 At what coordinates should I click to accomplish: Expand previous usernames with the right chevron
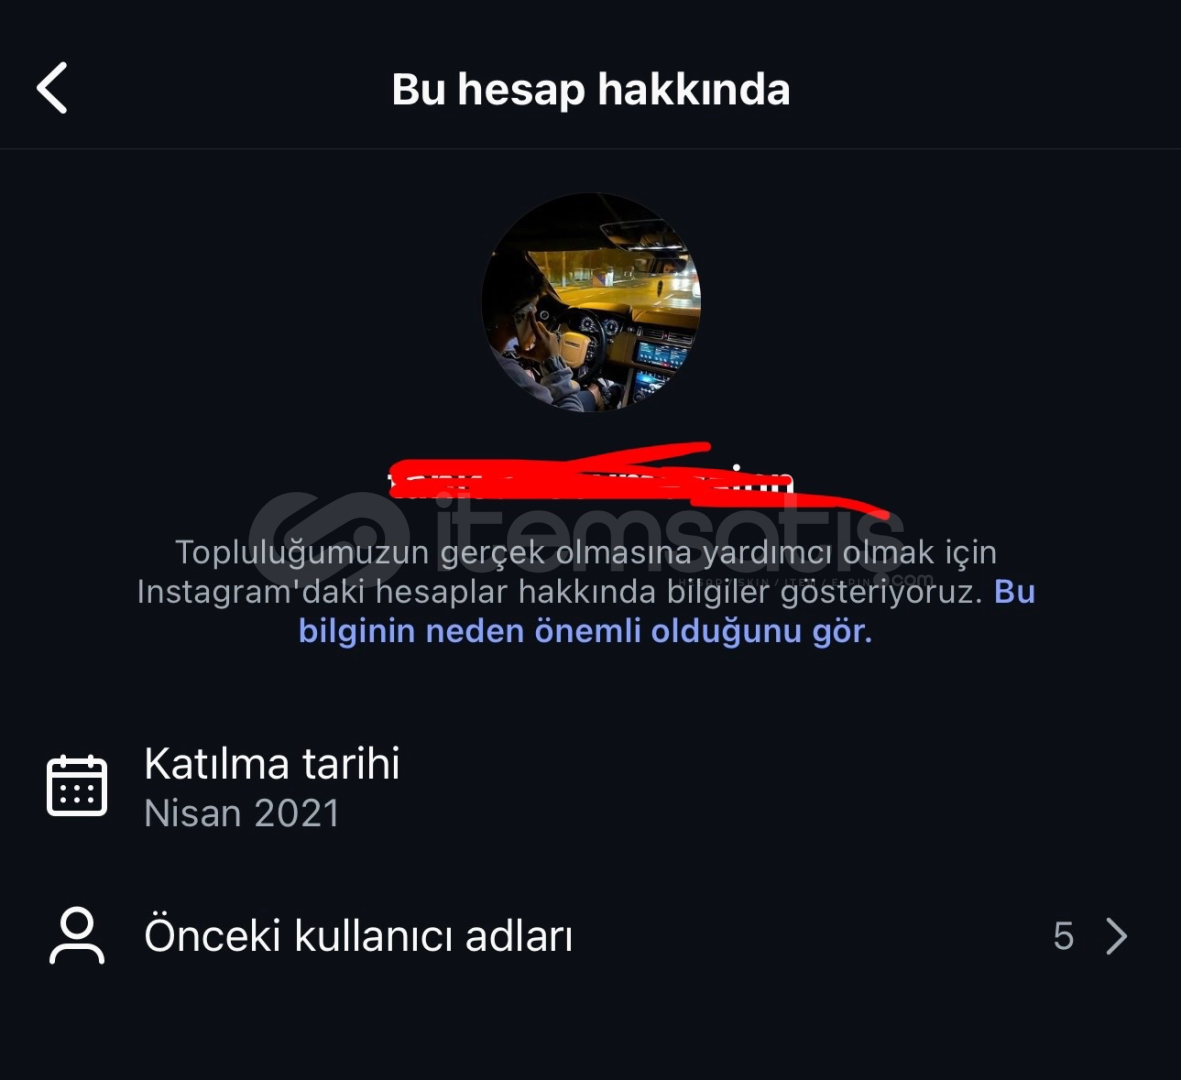coord(1116,936)
